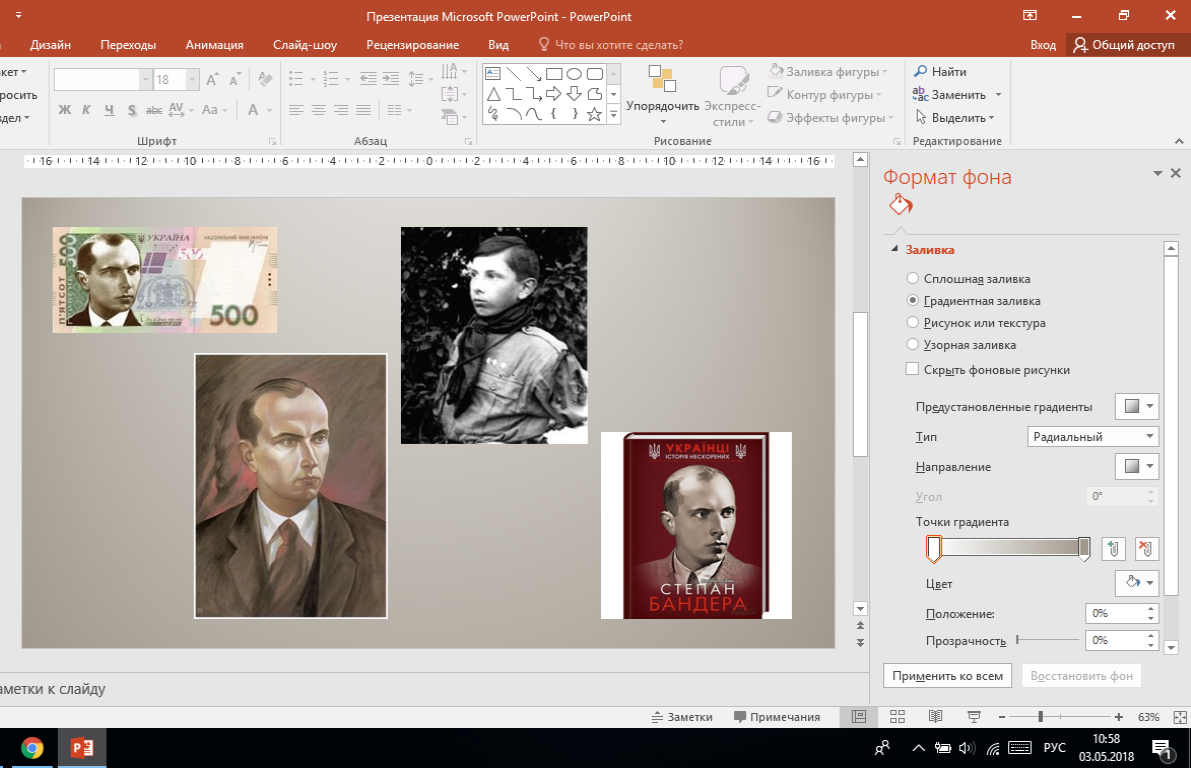Expand Заливка фигуры dropdown
Image resolution: width=1191 pixels, height=769 pixels.
[x=885, y=71]
